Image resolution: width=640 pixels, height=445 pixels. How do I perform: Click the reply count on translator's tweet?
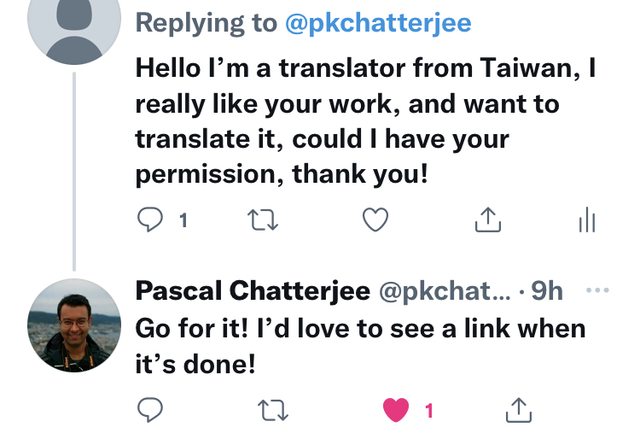[183, 221]
